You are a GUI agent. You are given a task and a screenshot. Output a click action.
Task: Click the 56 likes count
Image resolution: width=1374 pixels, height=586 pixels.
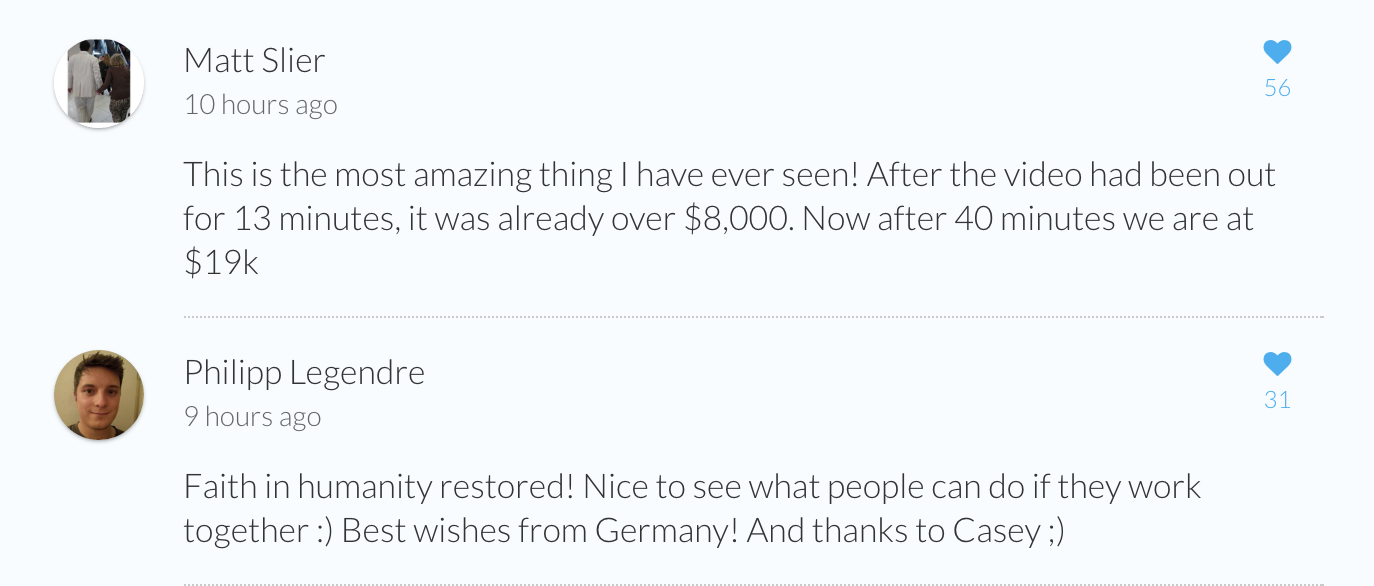click(1277, 88)
